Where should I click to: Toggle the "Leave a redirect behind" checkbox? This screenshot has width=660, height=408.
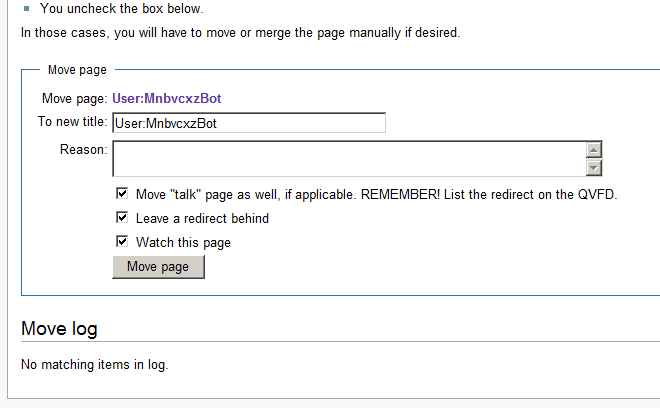(122, 218)
